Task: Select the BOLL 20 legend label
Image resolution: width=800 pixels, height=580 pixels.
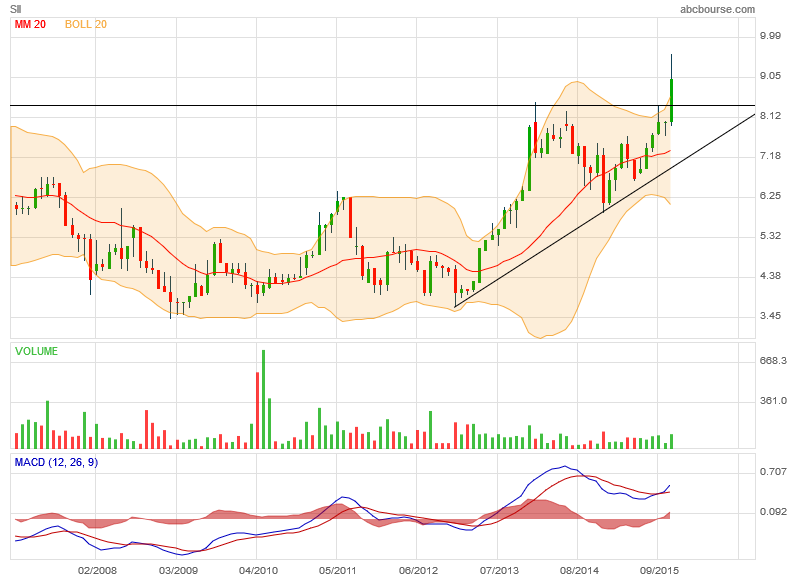Action: pos(86,24)
